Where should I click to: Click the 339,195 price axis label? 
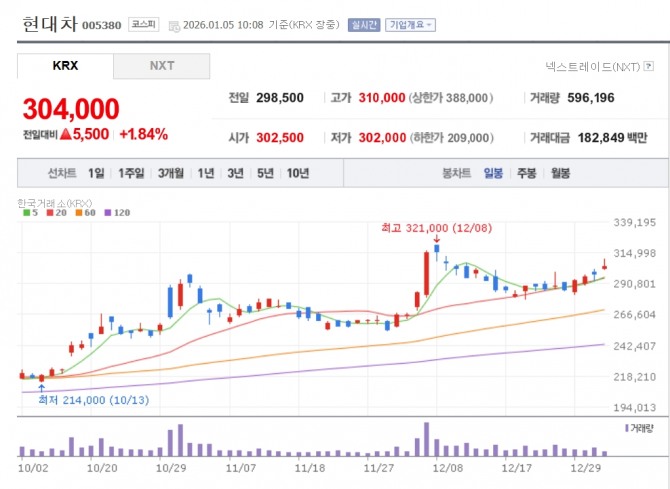635,222
